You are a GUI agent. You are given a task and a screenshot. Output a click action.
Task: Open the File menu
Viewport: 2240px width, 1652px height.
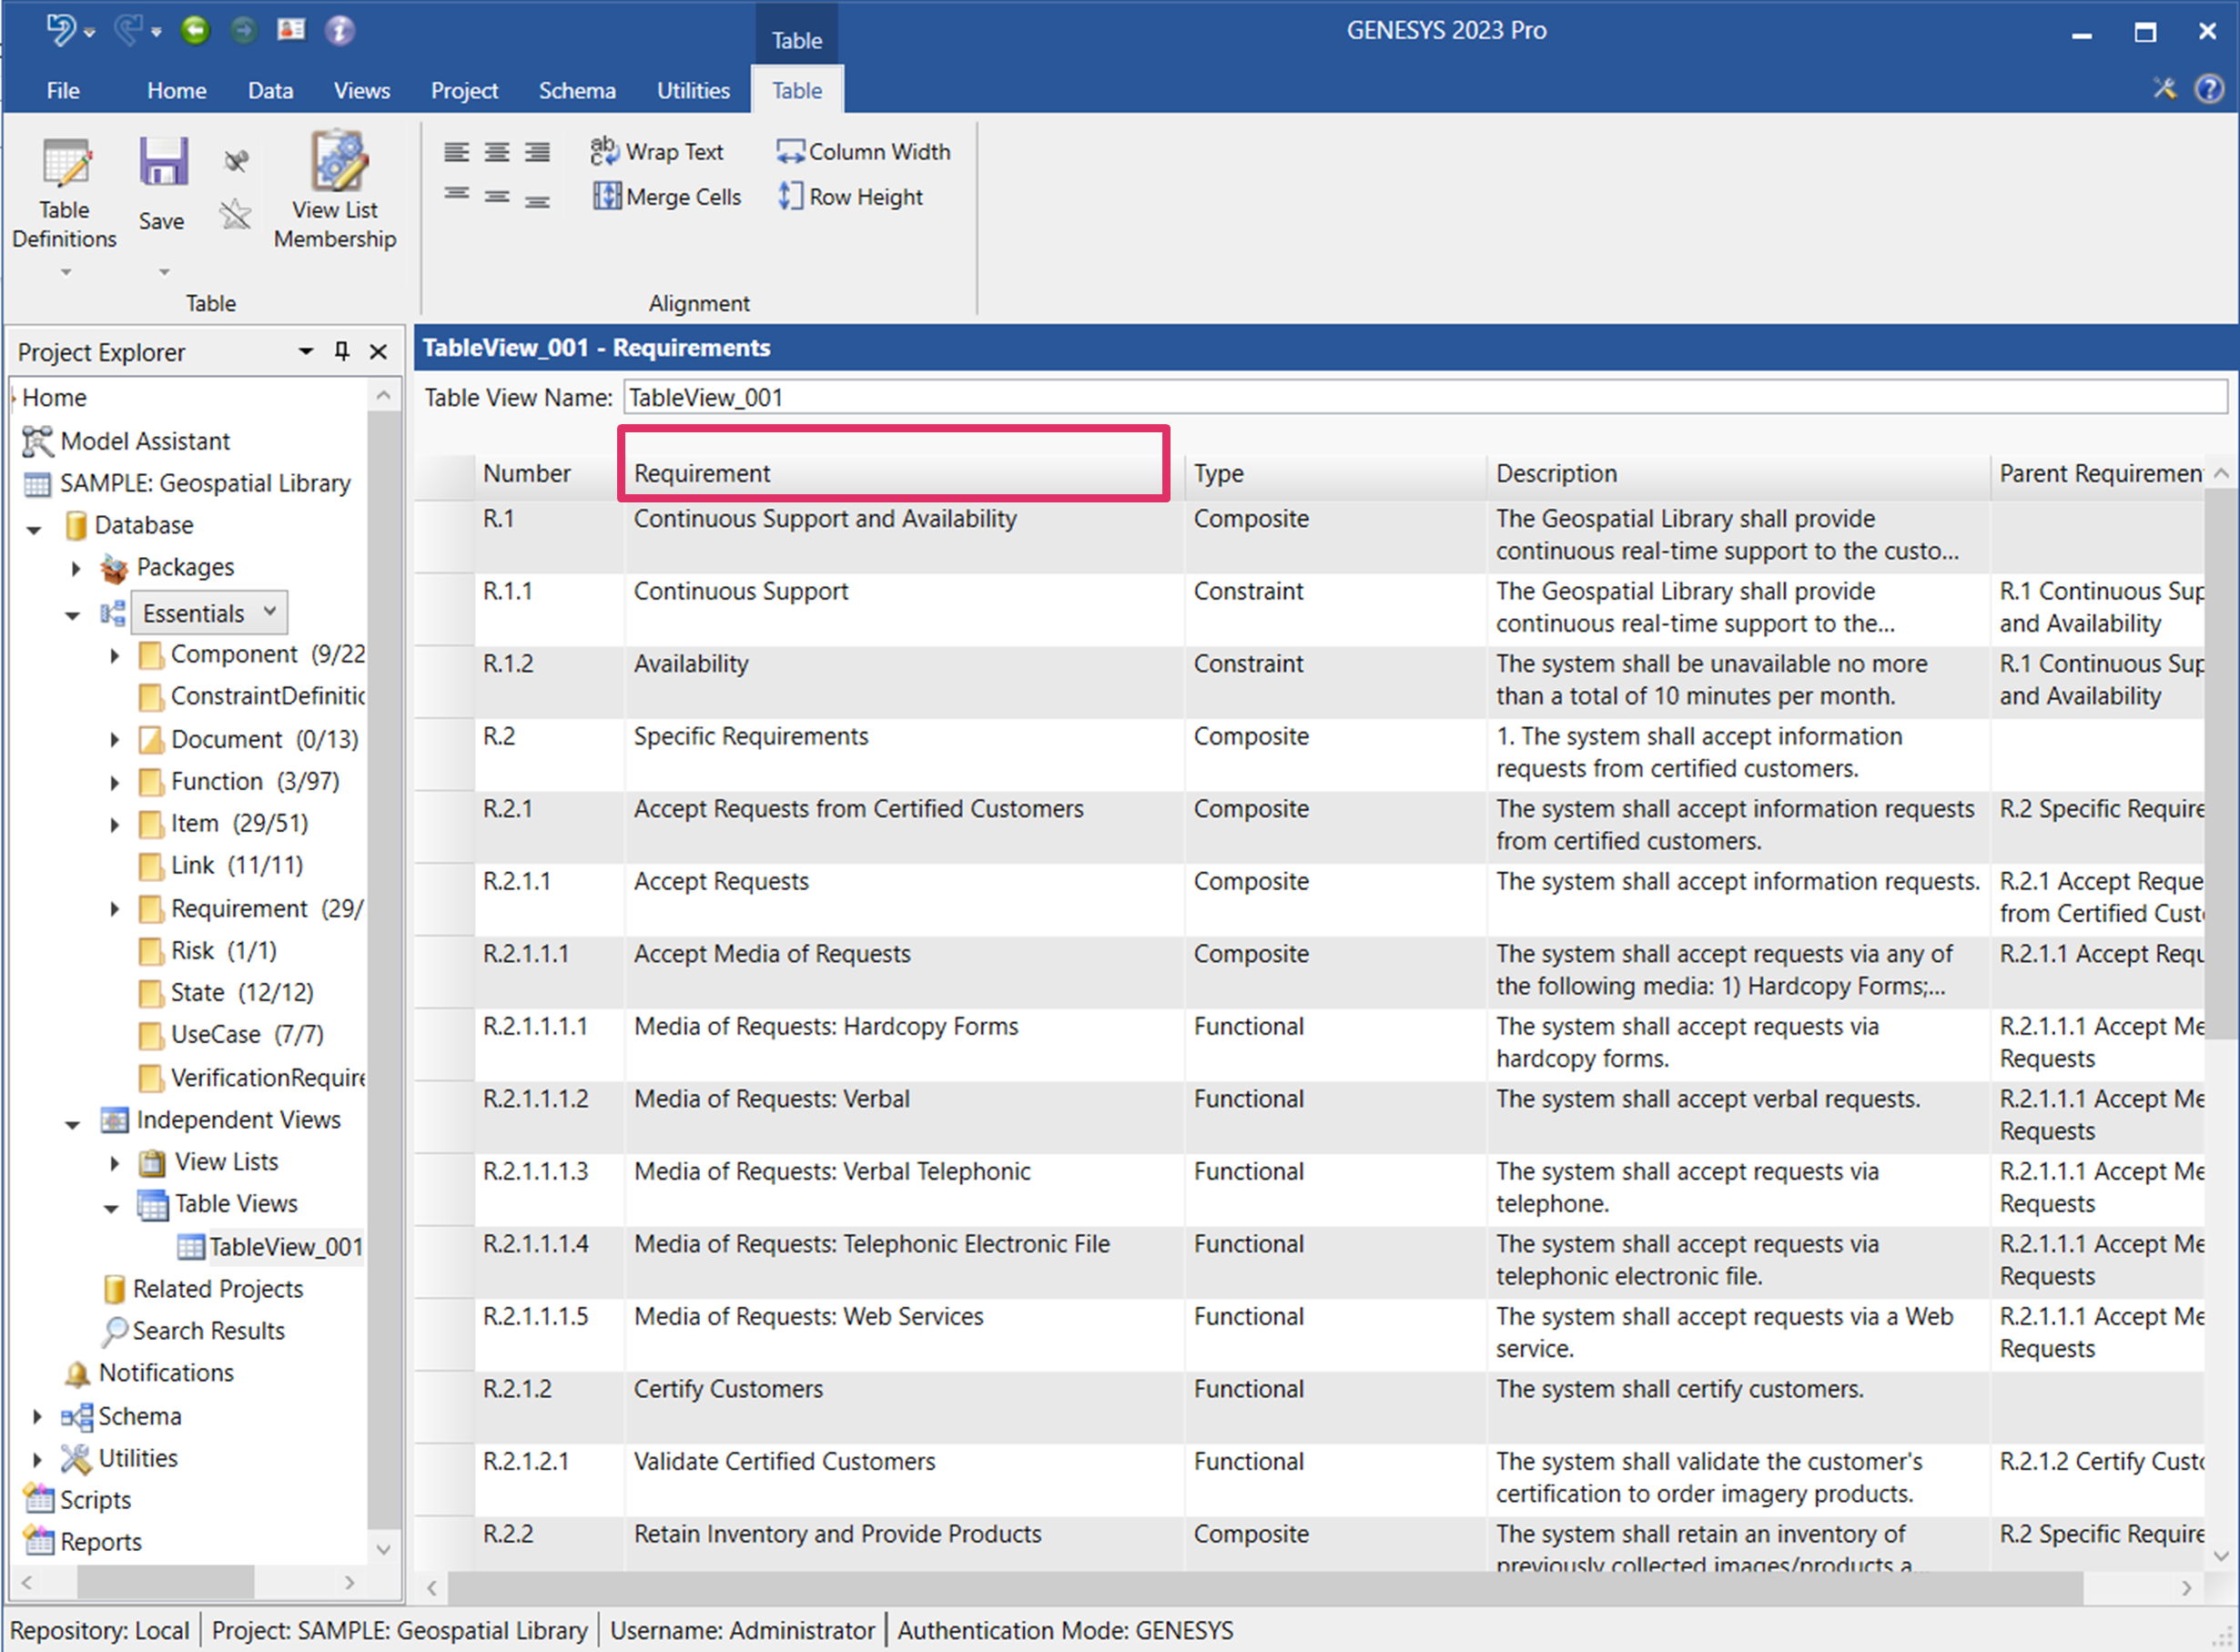pyautogui.click(x=62, y=90)
